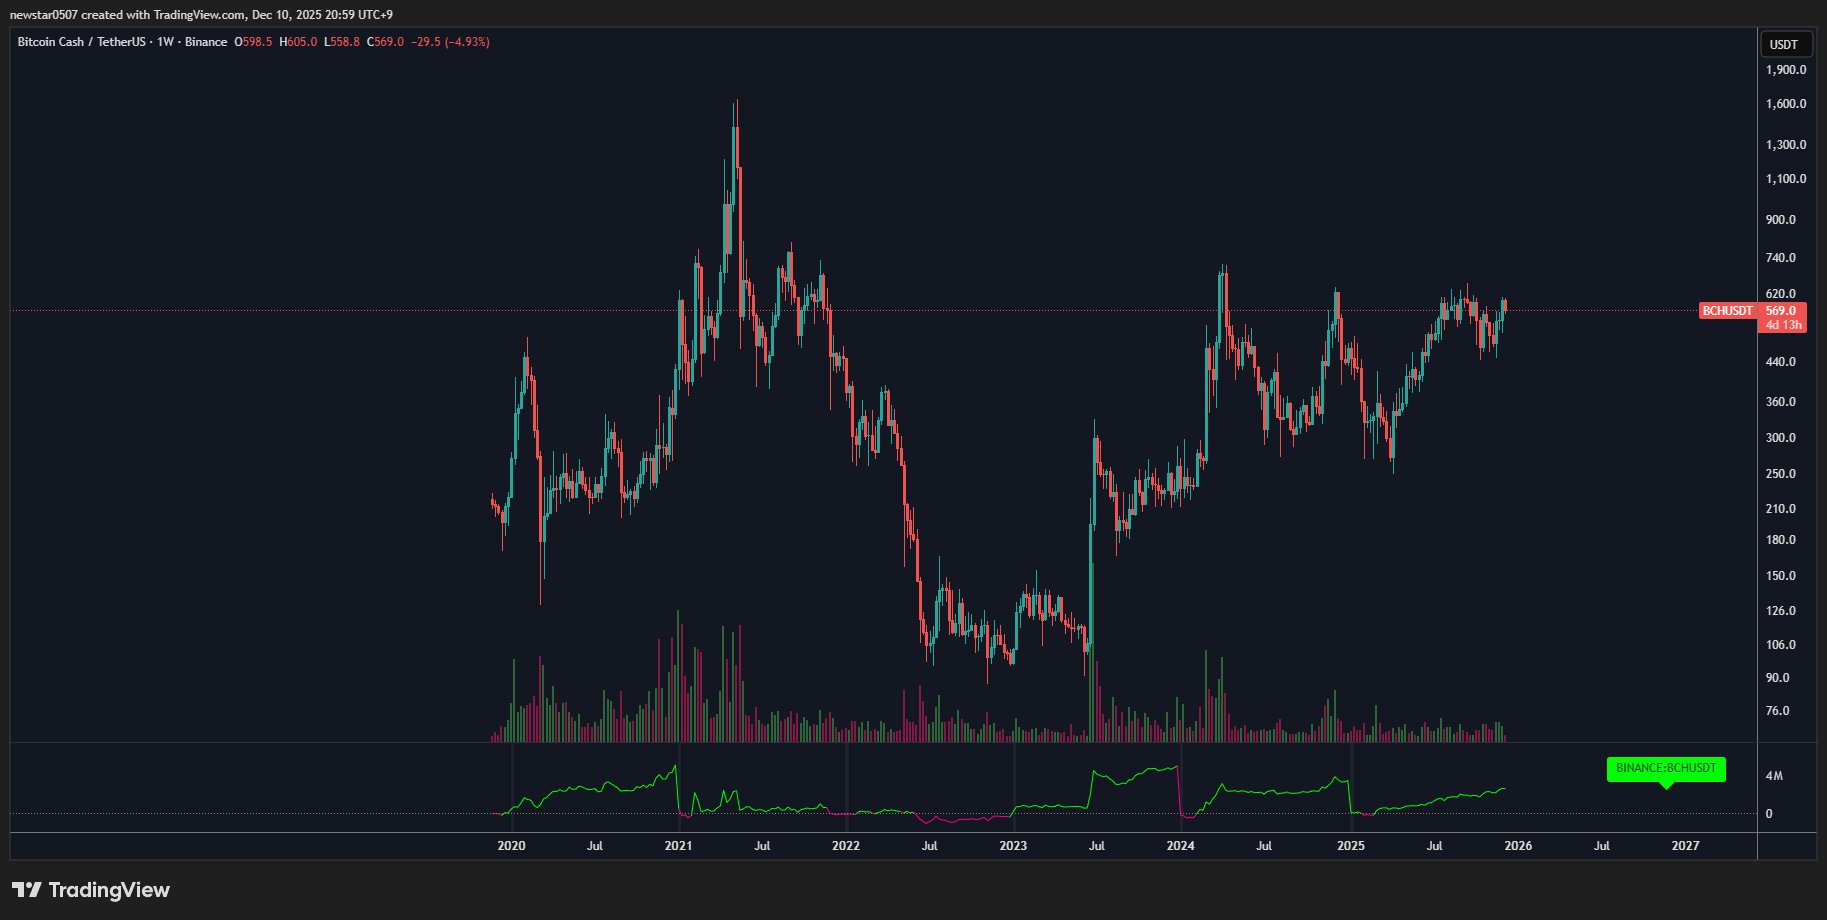Click the 620.0 price axis label
1827x920 pixels.
1781,294
